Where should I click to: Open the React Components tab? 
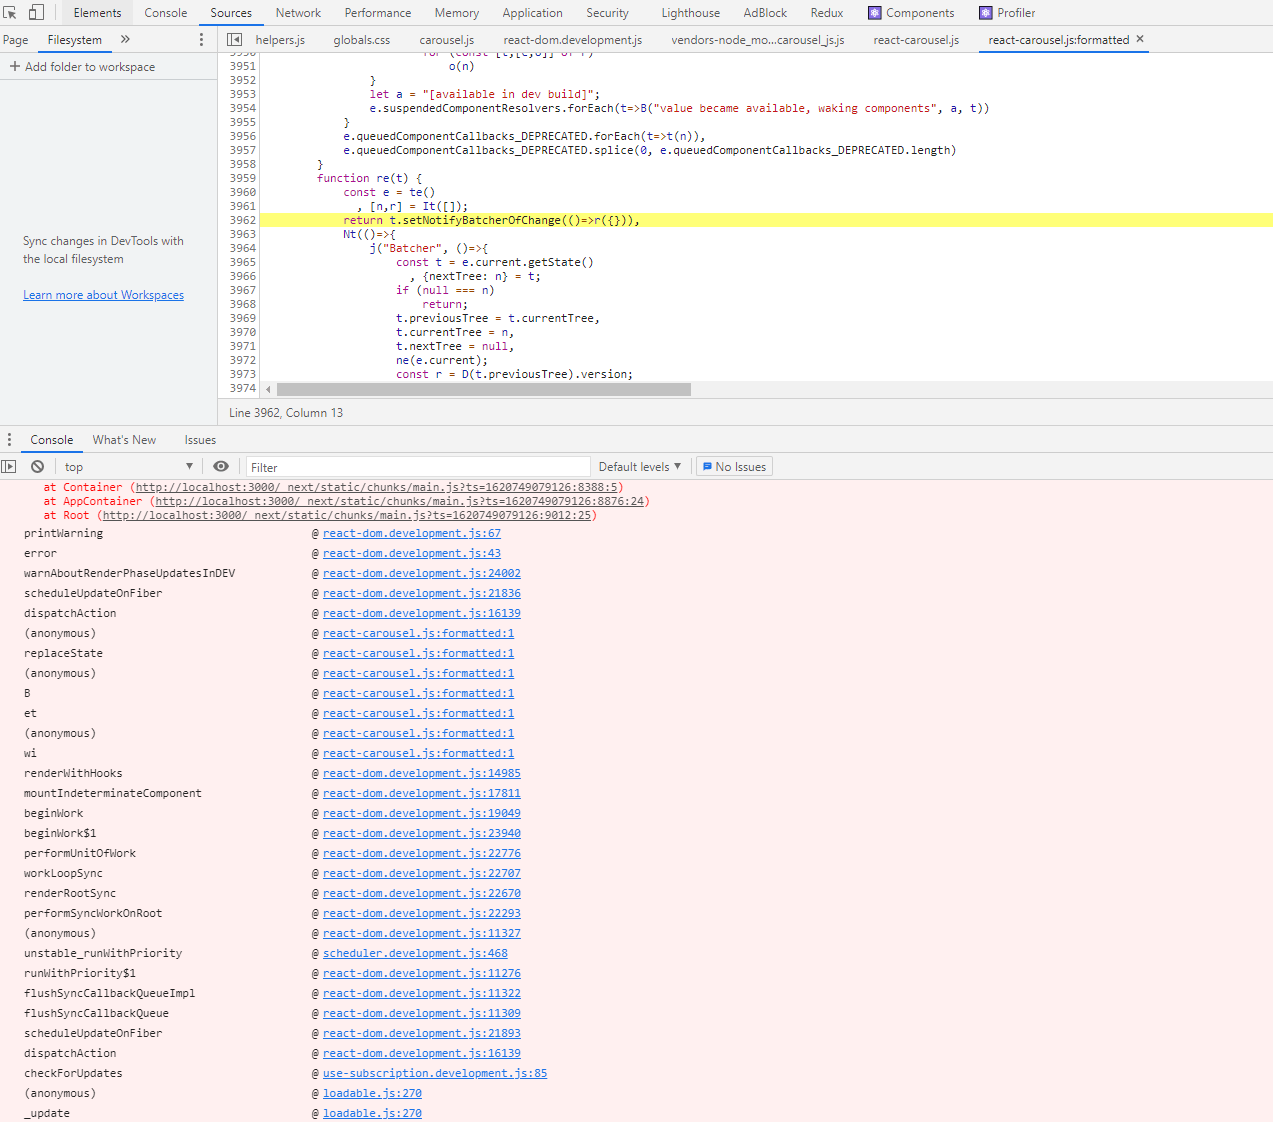coord(911,13)
